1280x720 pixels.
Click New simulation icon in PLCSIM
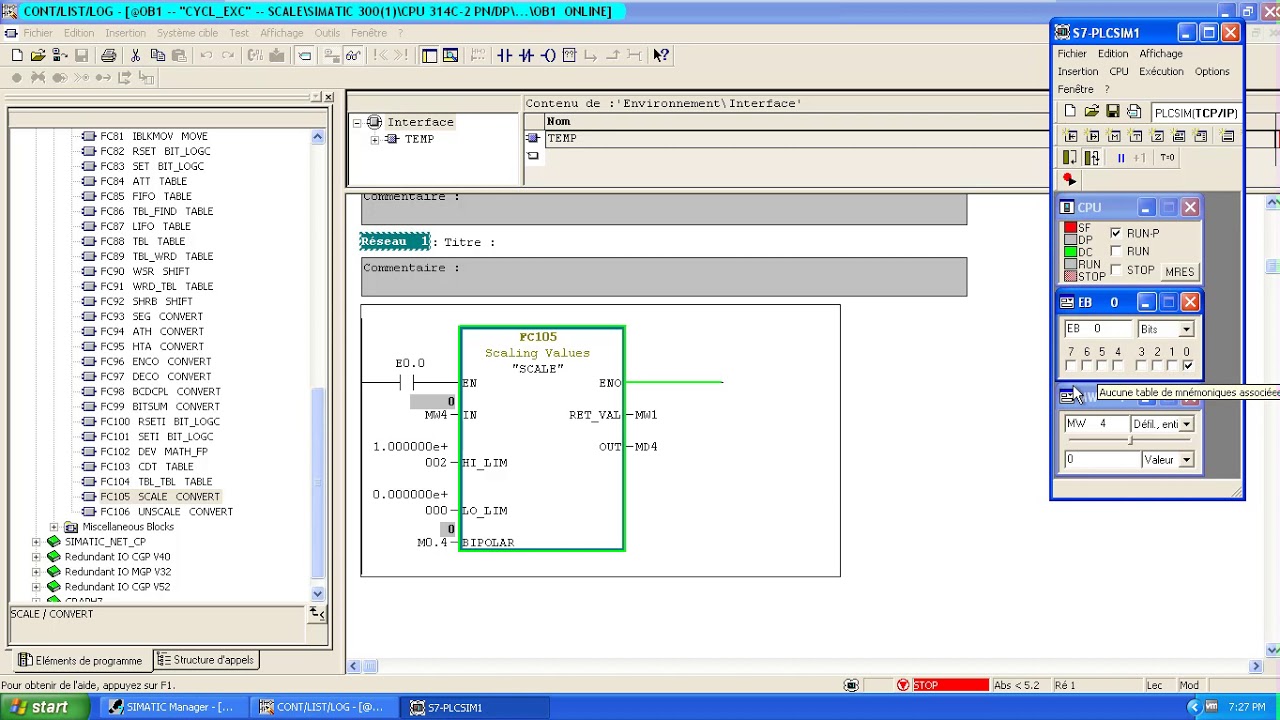pyautogui.click(x=1070, y=112)
